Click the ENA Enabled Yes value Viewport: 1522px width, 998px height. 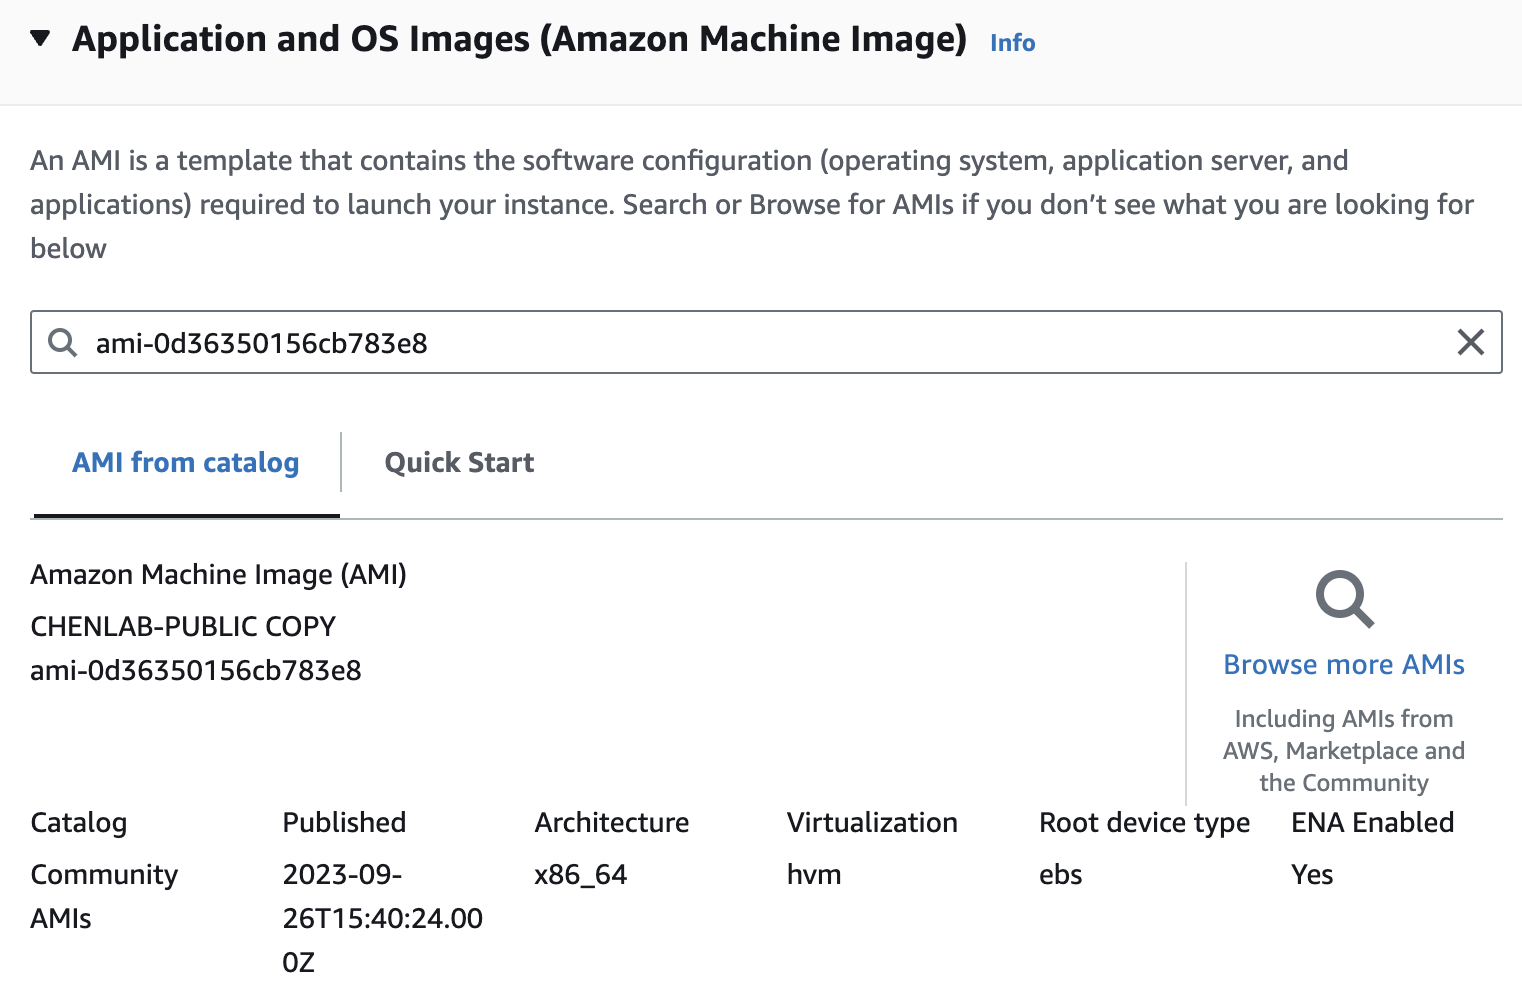point(1312,875)
